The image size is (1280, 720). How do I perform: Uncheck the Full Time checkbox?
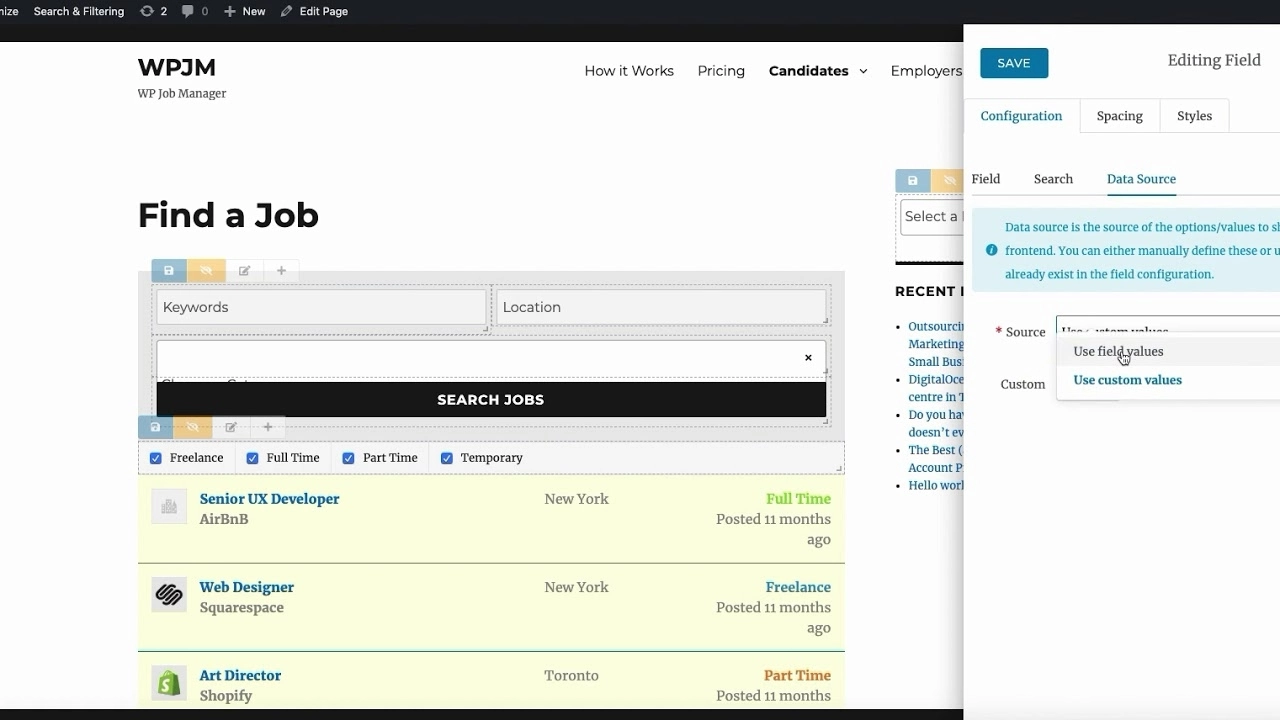(252, 458)
